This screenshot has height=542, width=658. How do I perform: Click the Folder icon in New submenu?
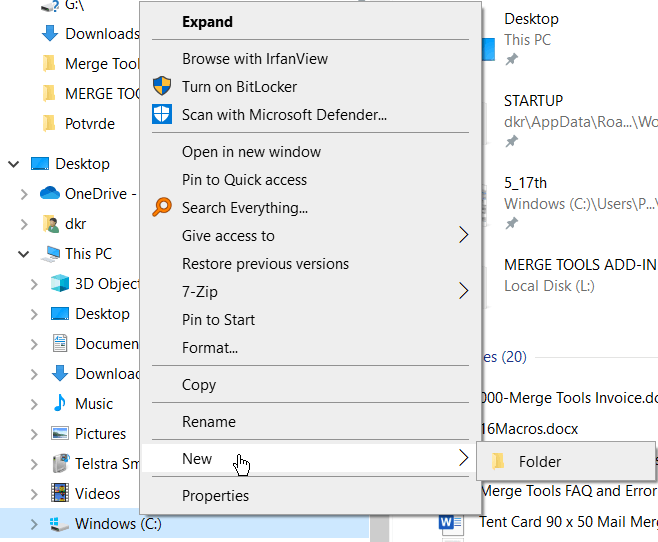coord(498,461)
